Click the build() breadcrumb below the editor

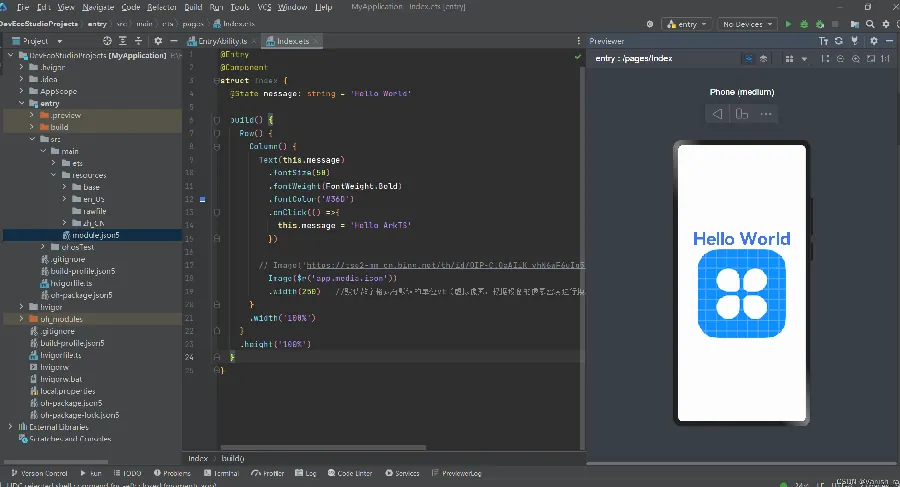pyautogui.click(x=233, y=458)
